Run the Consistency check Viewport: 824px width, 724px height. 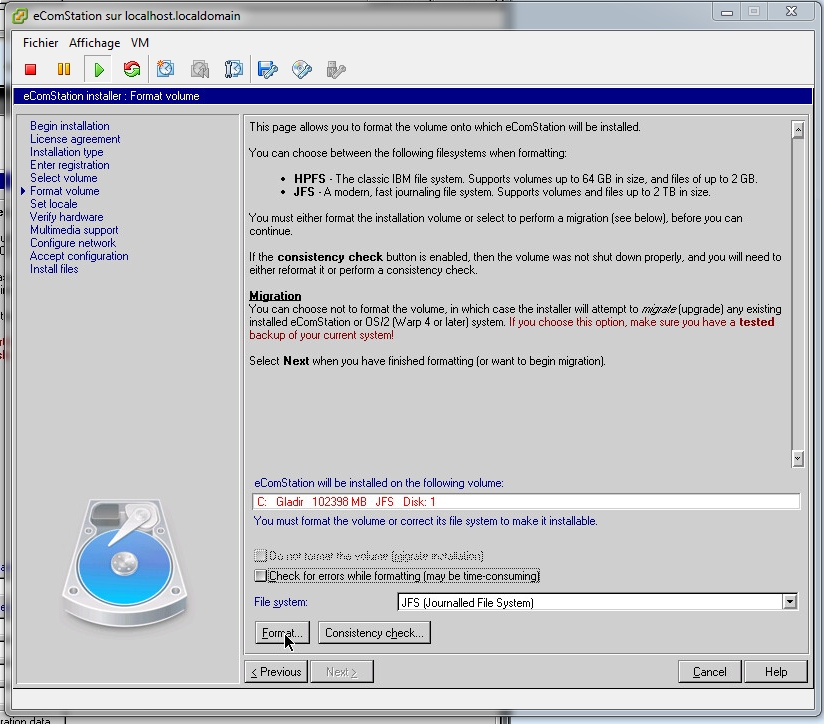374,632
